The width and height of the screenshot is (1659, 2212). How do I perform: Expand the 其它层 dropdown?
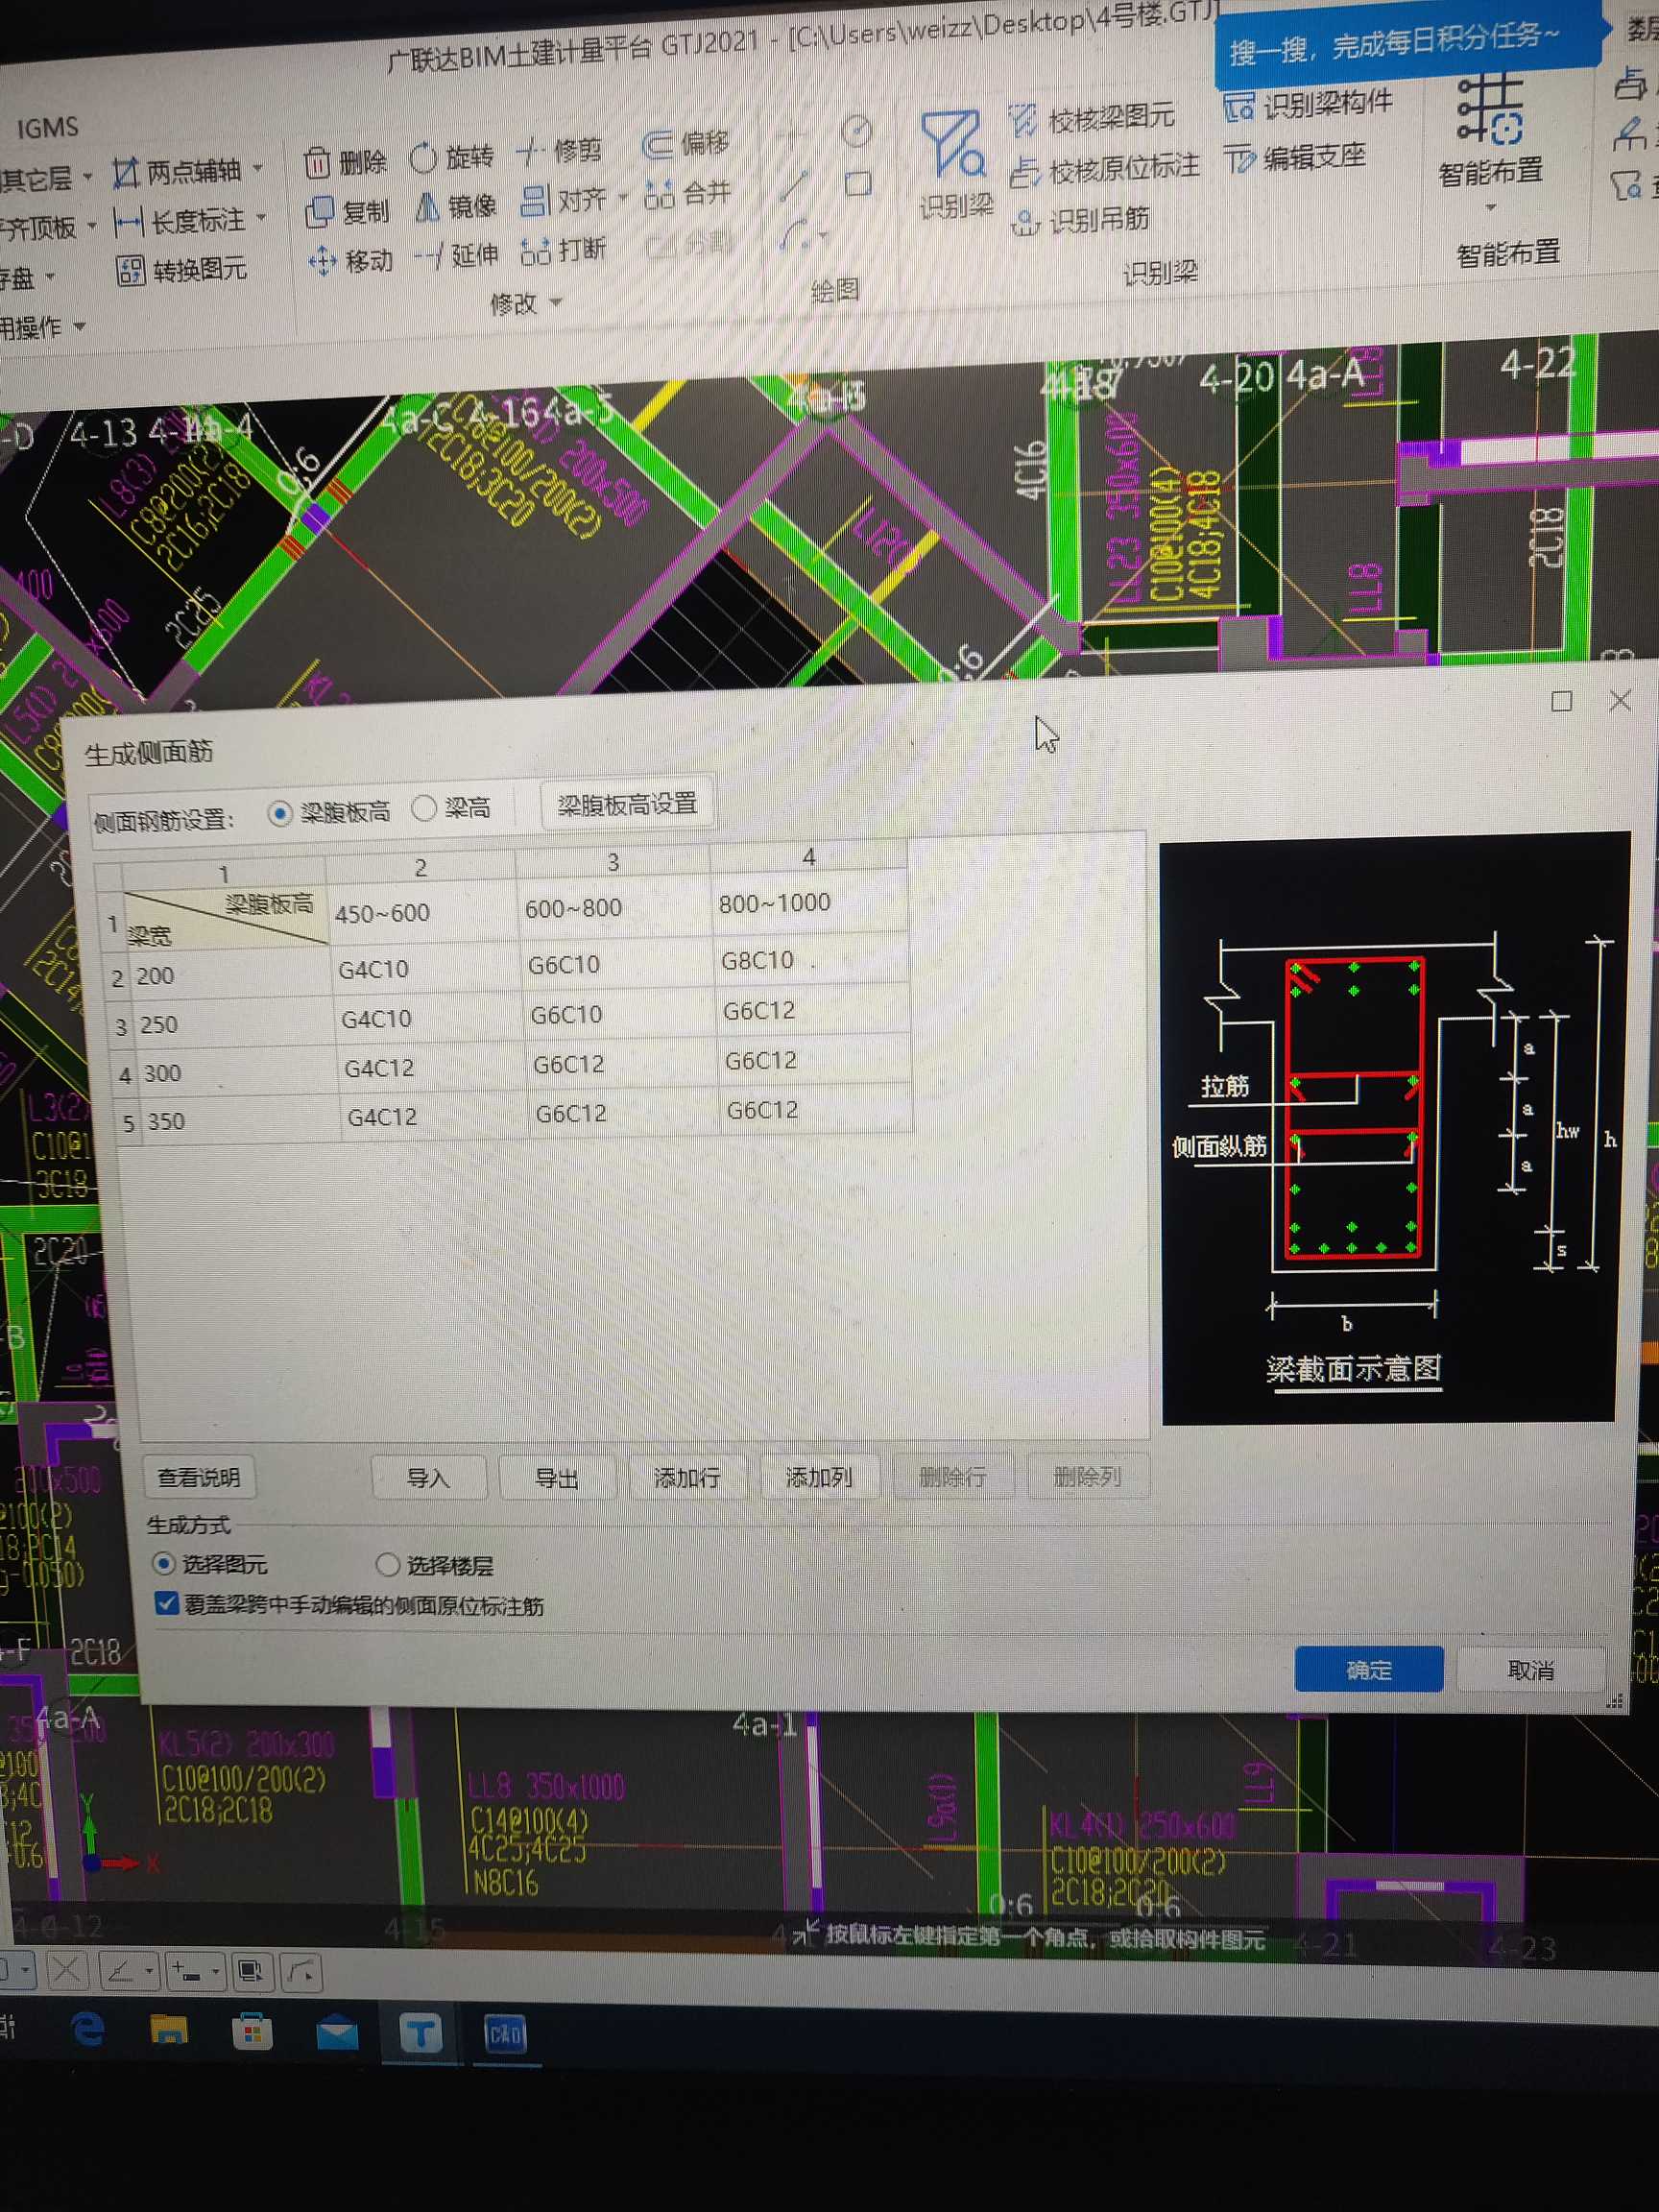88,178
